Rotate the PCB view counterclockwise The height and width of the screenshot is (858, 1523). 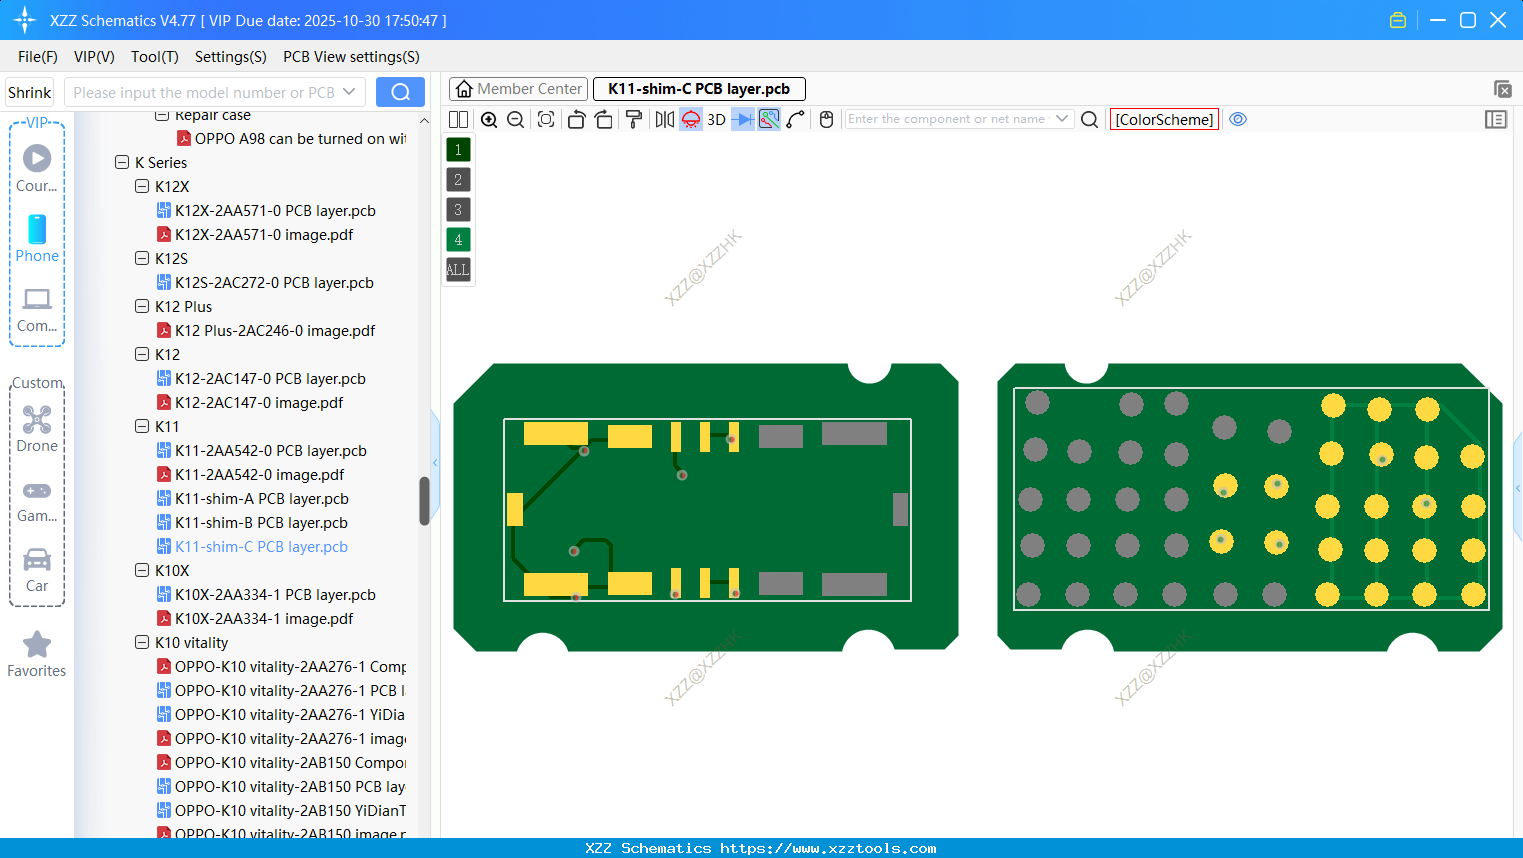(576, 118)
